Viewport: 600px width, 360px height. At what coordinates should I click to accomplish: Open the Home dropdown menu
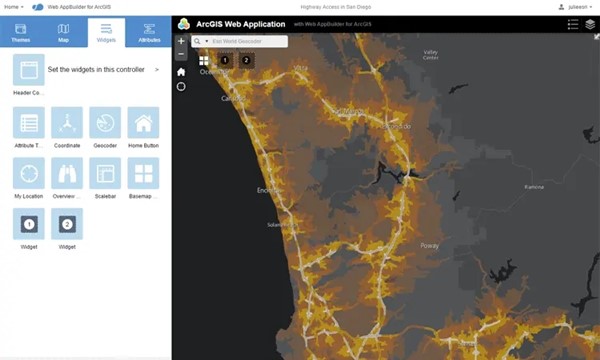[13, 7]
